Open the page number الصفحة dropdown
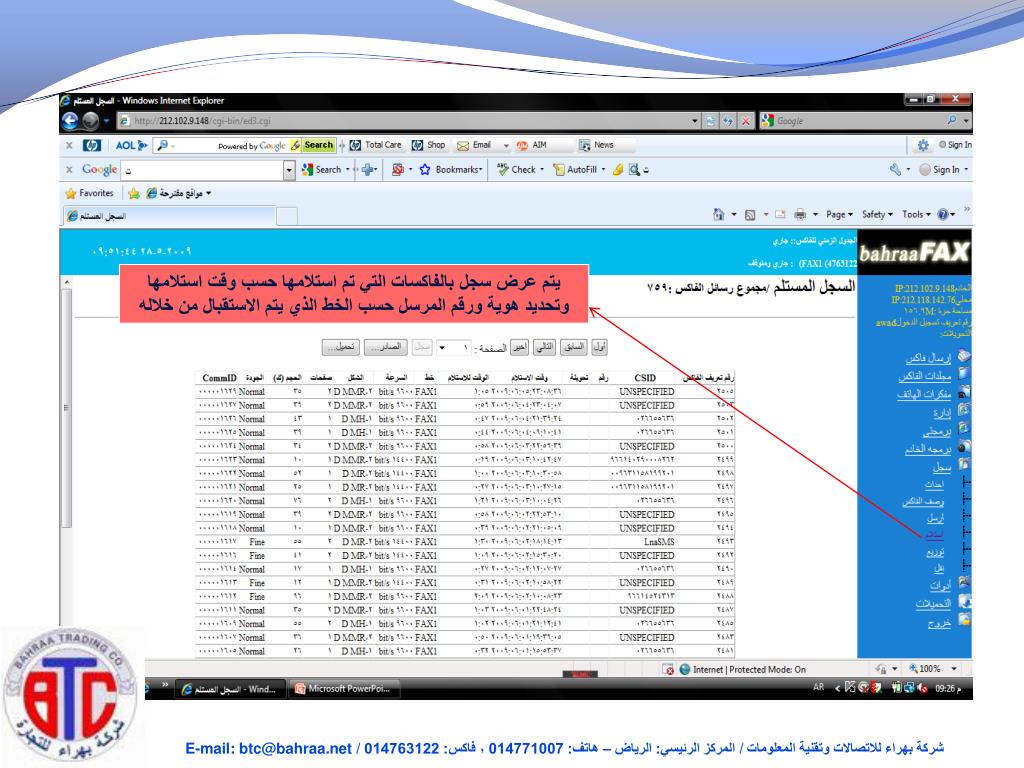The image size is (1024, 768). tap(453, 347)
